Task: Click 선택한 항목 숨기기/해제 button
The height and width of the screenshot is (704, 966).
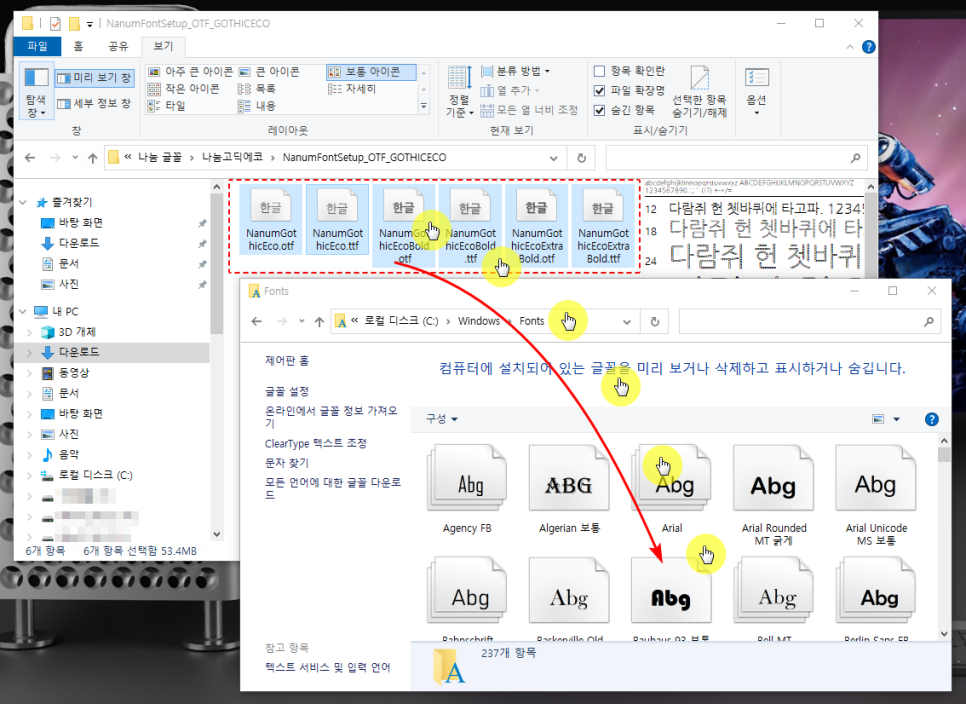Action: pos(699,92)
